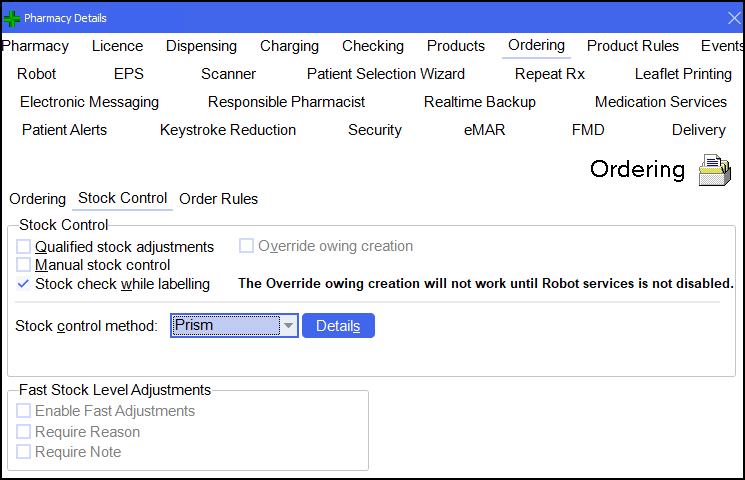The image size is (745, 480).
Task: Close the Pharmacy Details window
Action: pos(732,18)
